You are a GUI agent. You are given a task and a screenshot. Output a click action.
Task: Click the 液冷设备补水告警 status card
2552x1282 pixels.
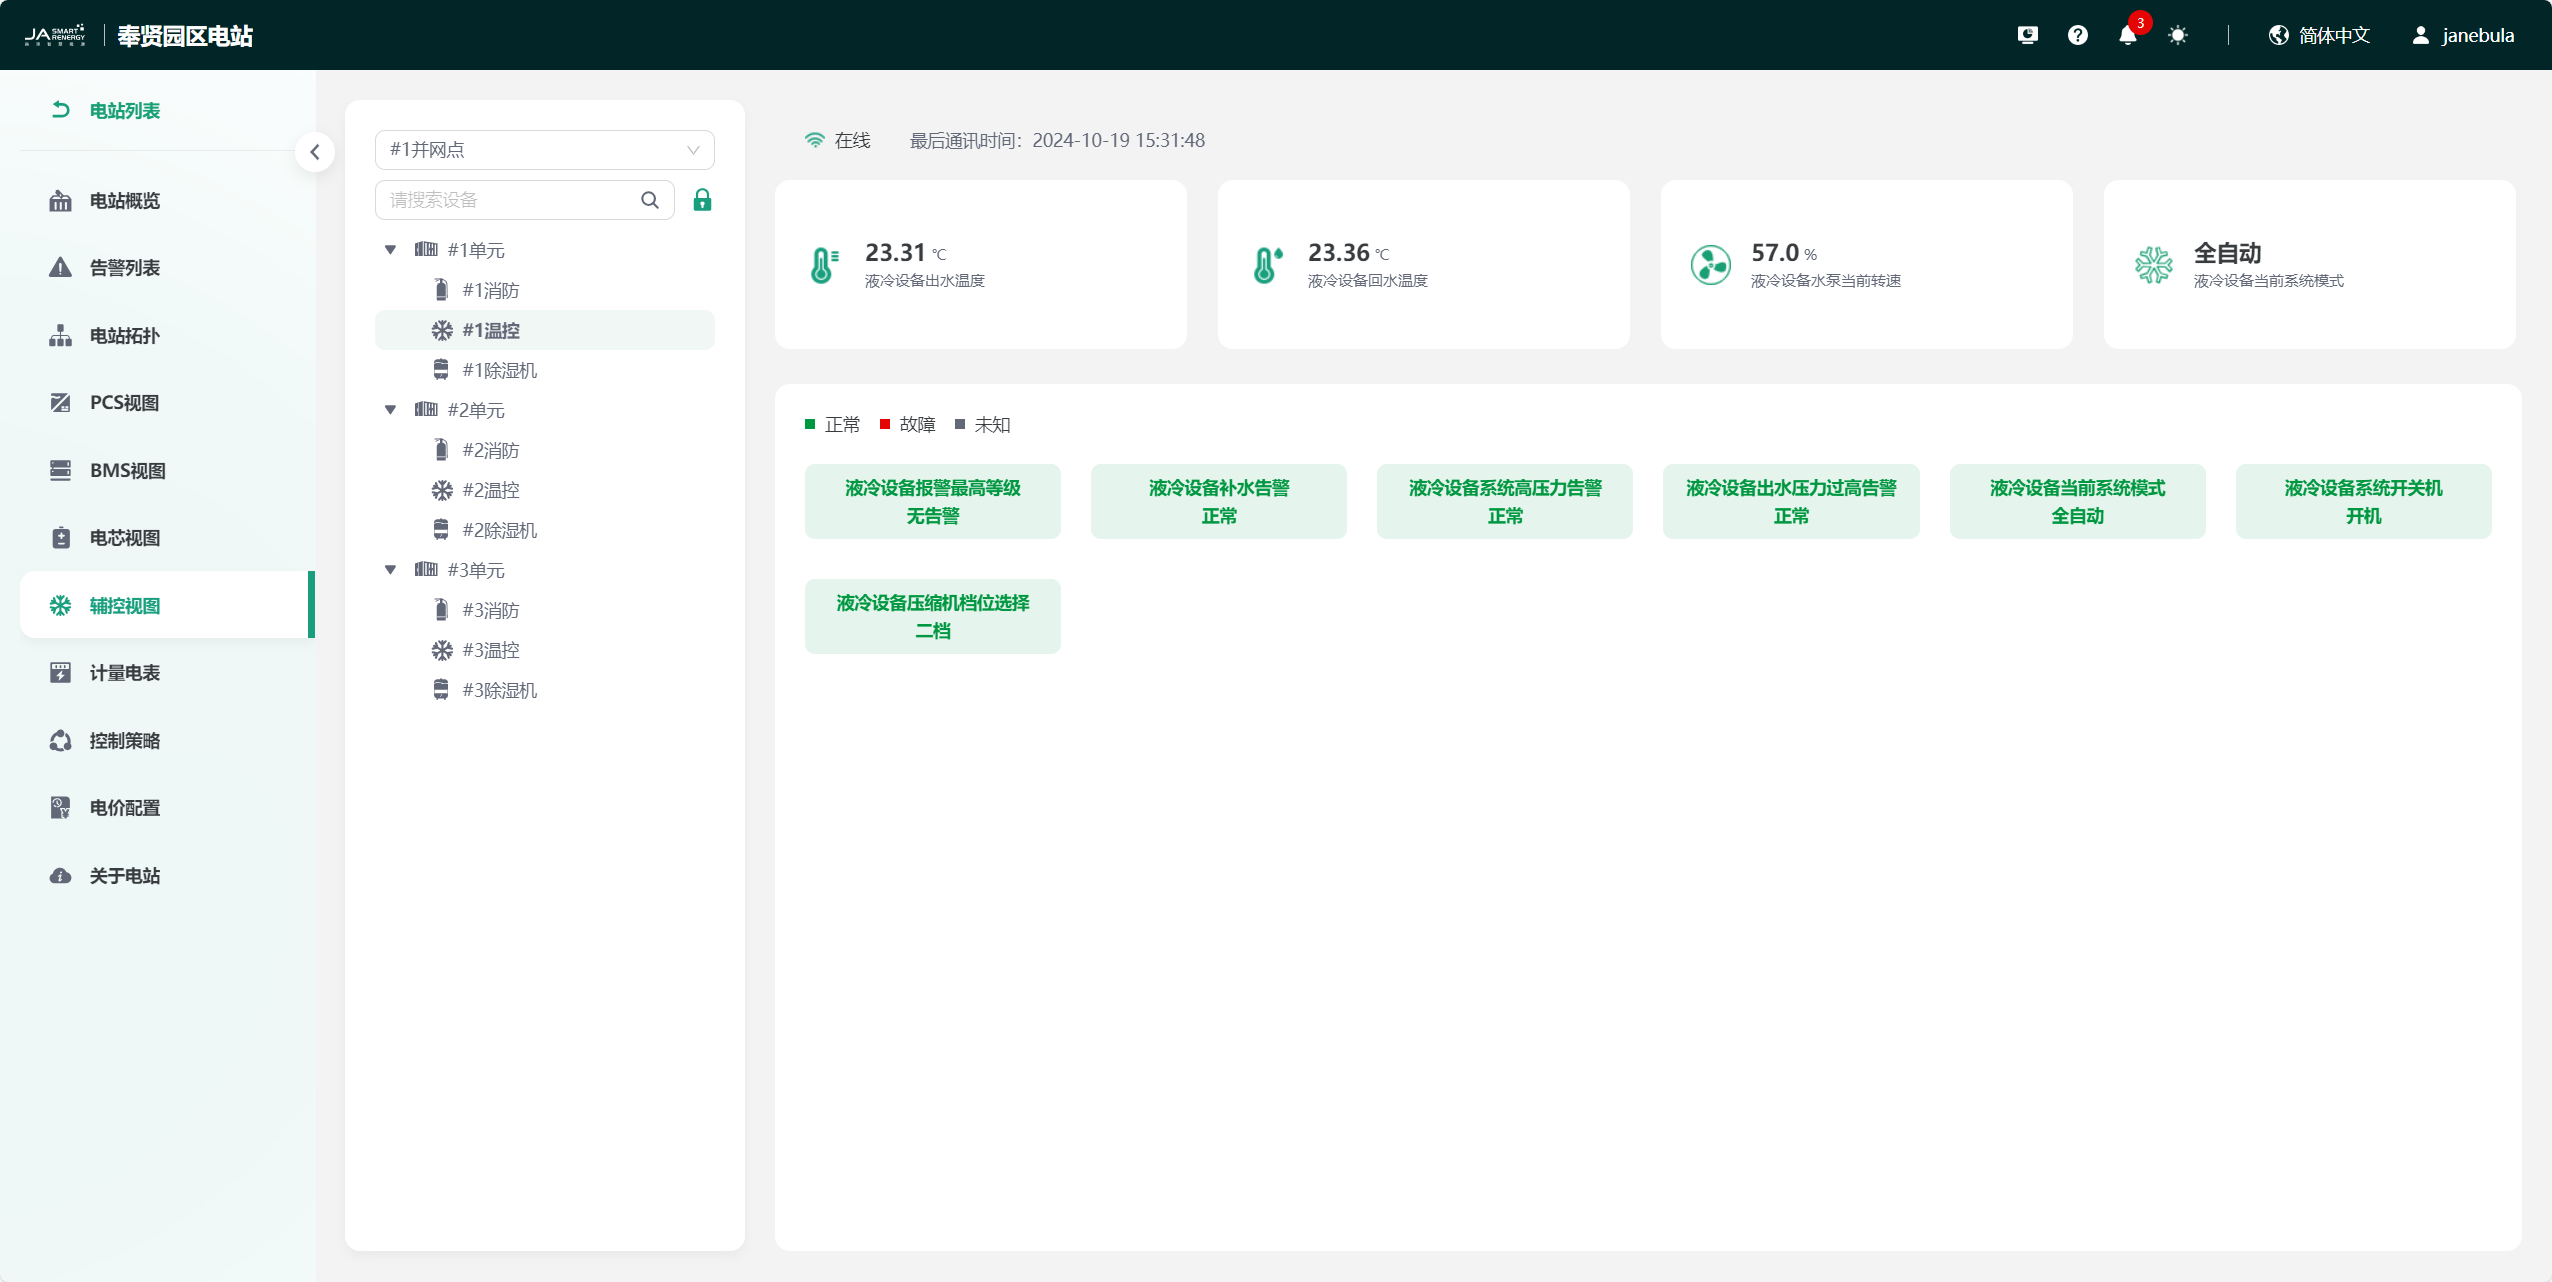tap(1218, 502)
